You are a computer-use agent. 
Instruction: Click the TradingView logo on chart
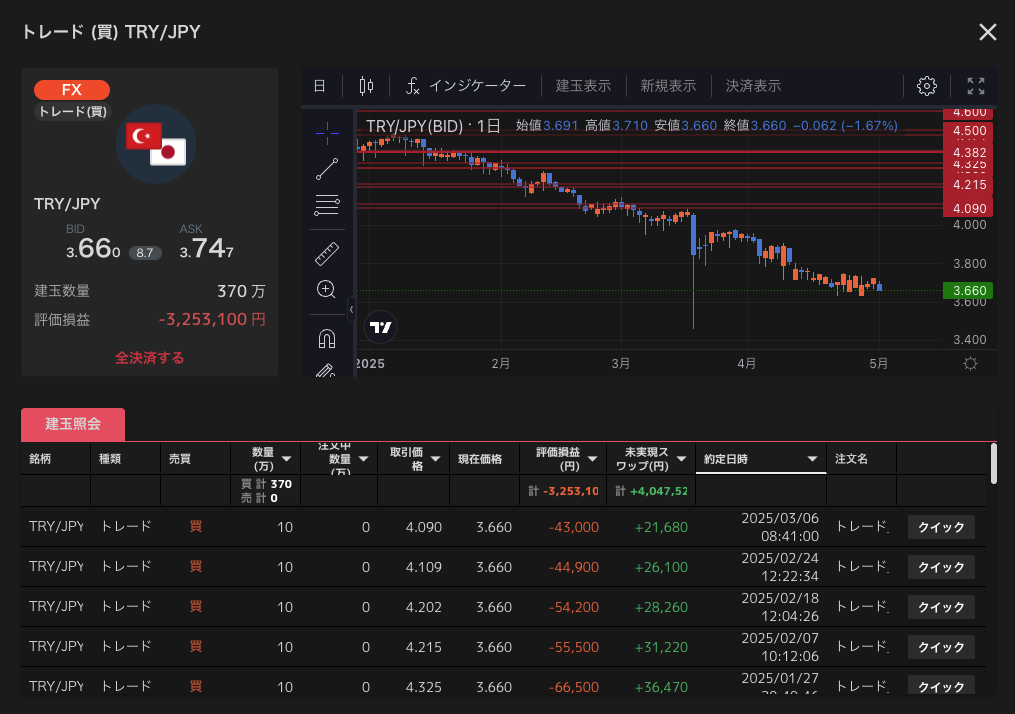[x=380, y=327]
